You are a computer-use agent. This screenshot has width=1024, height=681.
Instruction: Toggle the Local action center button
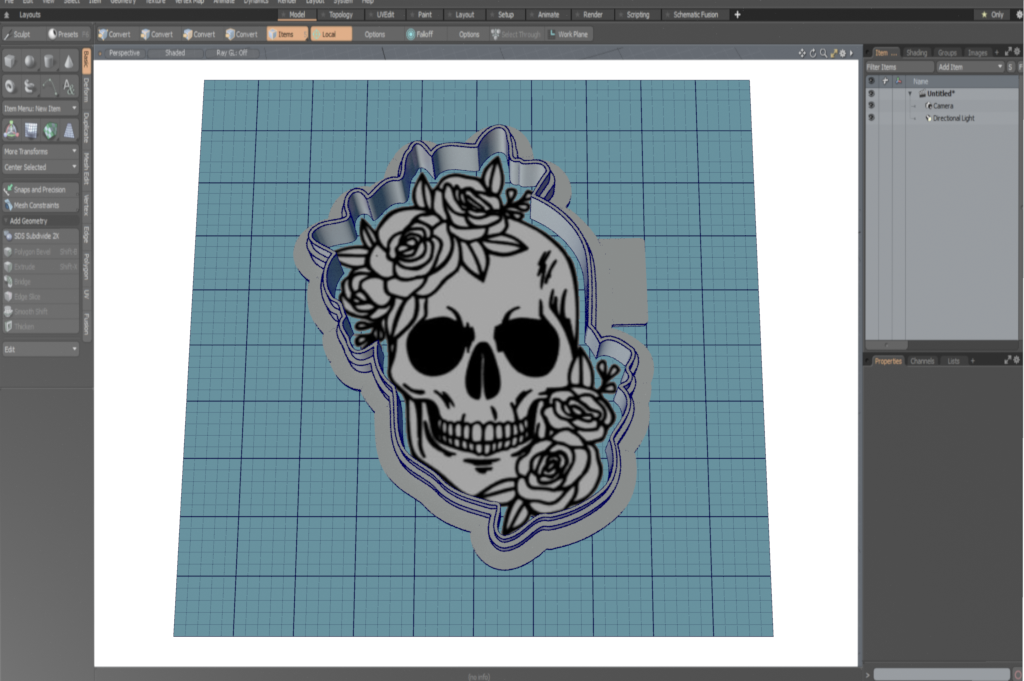(332, 34)
